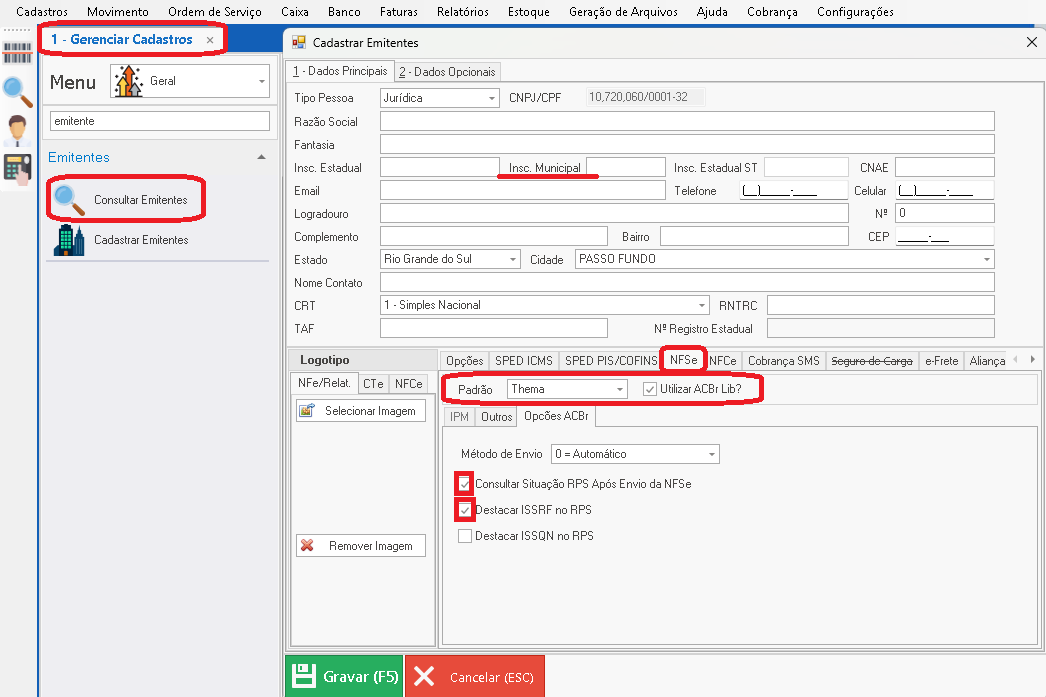Switch to Outros sub-tab
This screenshot has height=697, width=1046.
tap(496, 417)
